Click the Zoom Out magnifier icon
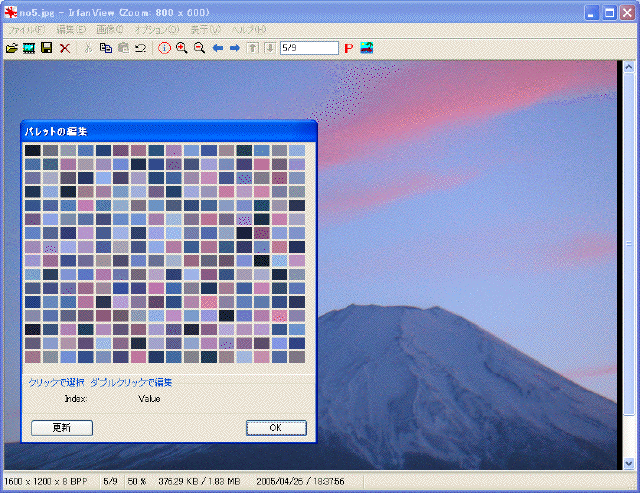This screenshot has width=640, height=493. pos(199,48)
